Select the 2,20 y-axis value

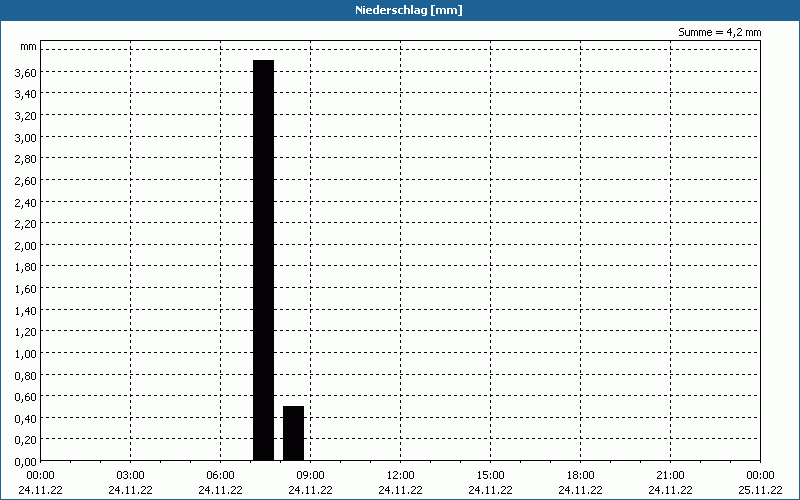coord(26,224)
